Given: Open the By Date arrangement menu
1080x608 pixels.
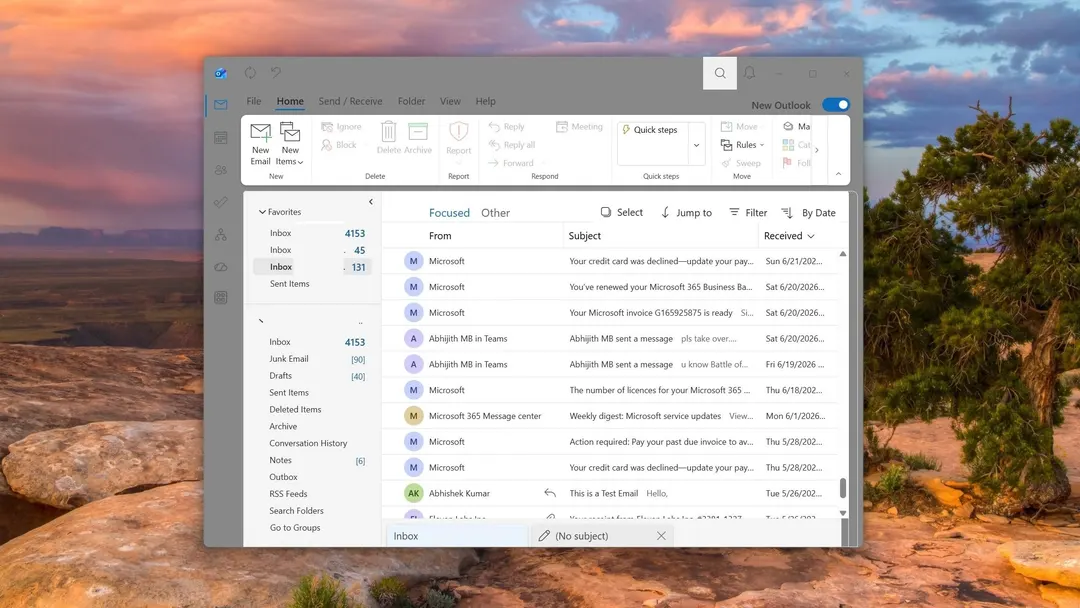Looking at the screenshot, I should coord(818,213).
